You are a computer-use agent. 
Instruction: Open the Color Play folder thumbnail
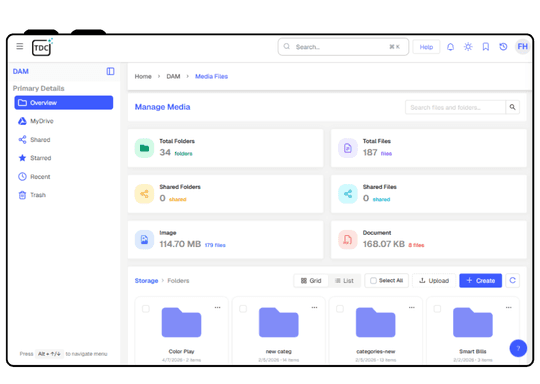point(181,322)
